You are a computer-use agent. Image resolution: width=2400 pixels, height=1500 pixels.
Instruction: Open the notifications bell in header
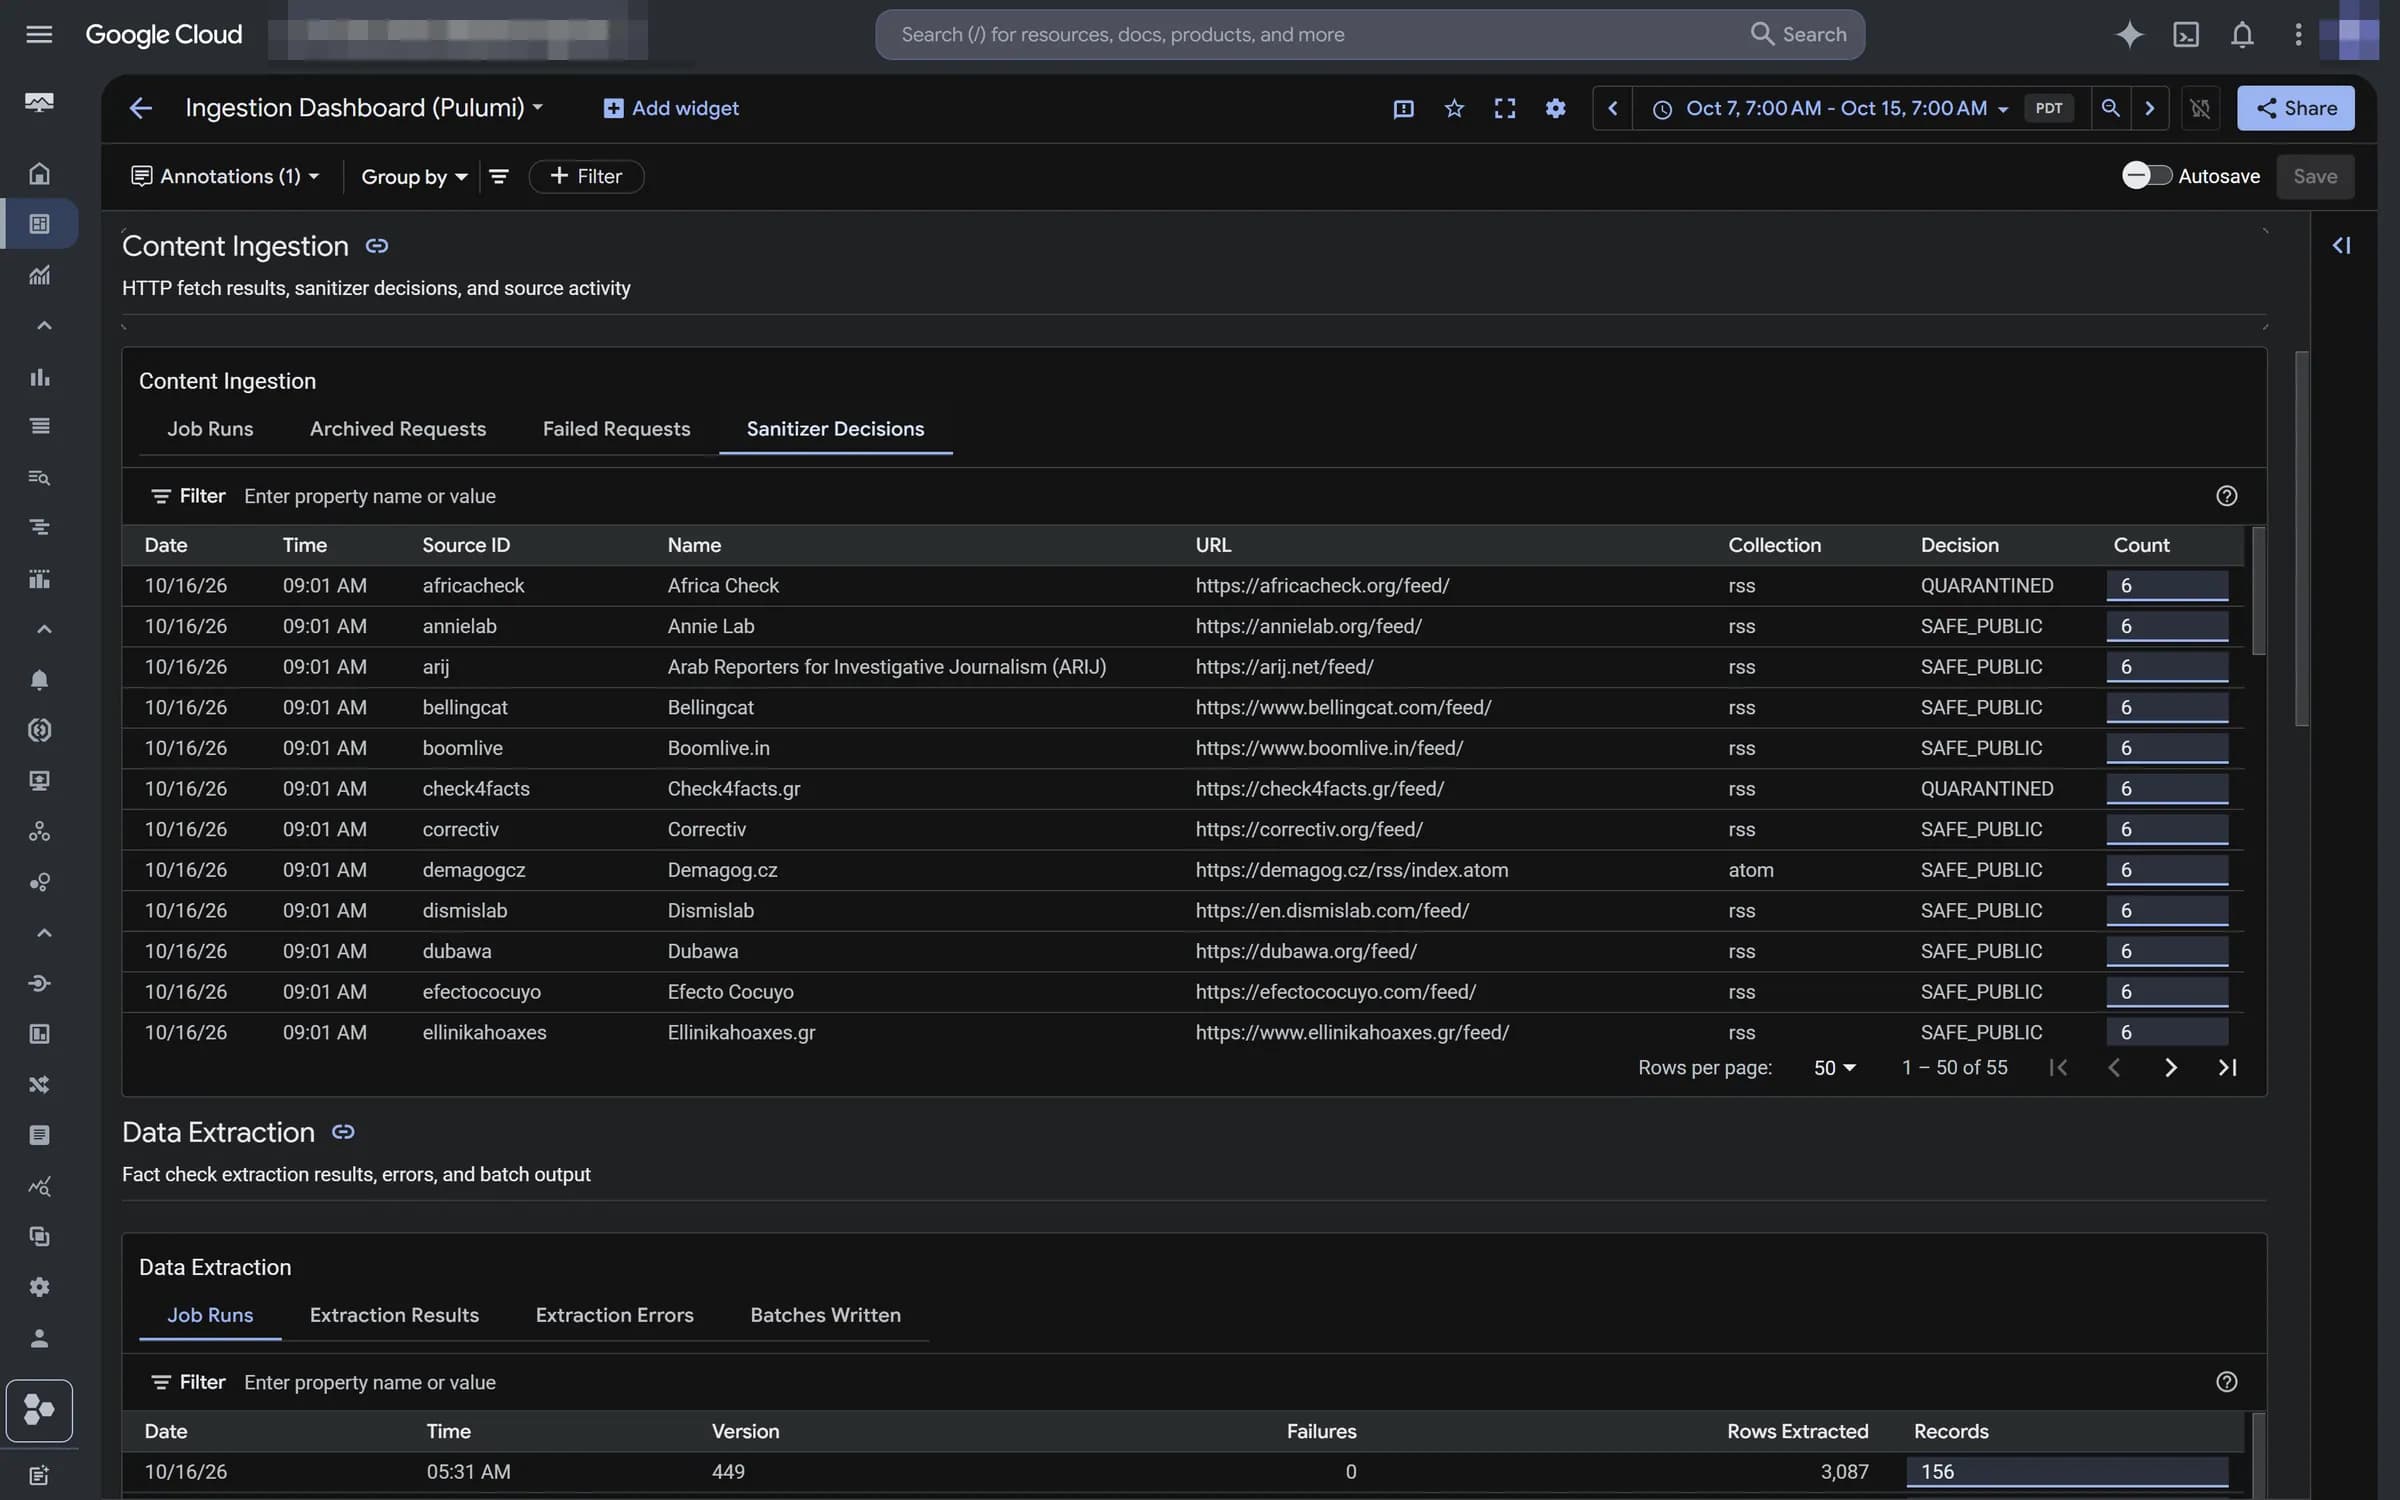point(2242,34)
